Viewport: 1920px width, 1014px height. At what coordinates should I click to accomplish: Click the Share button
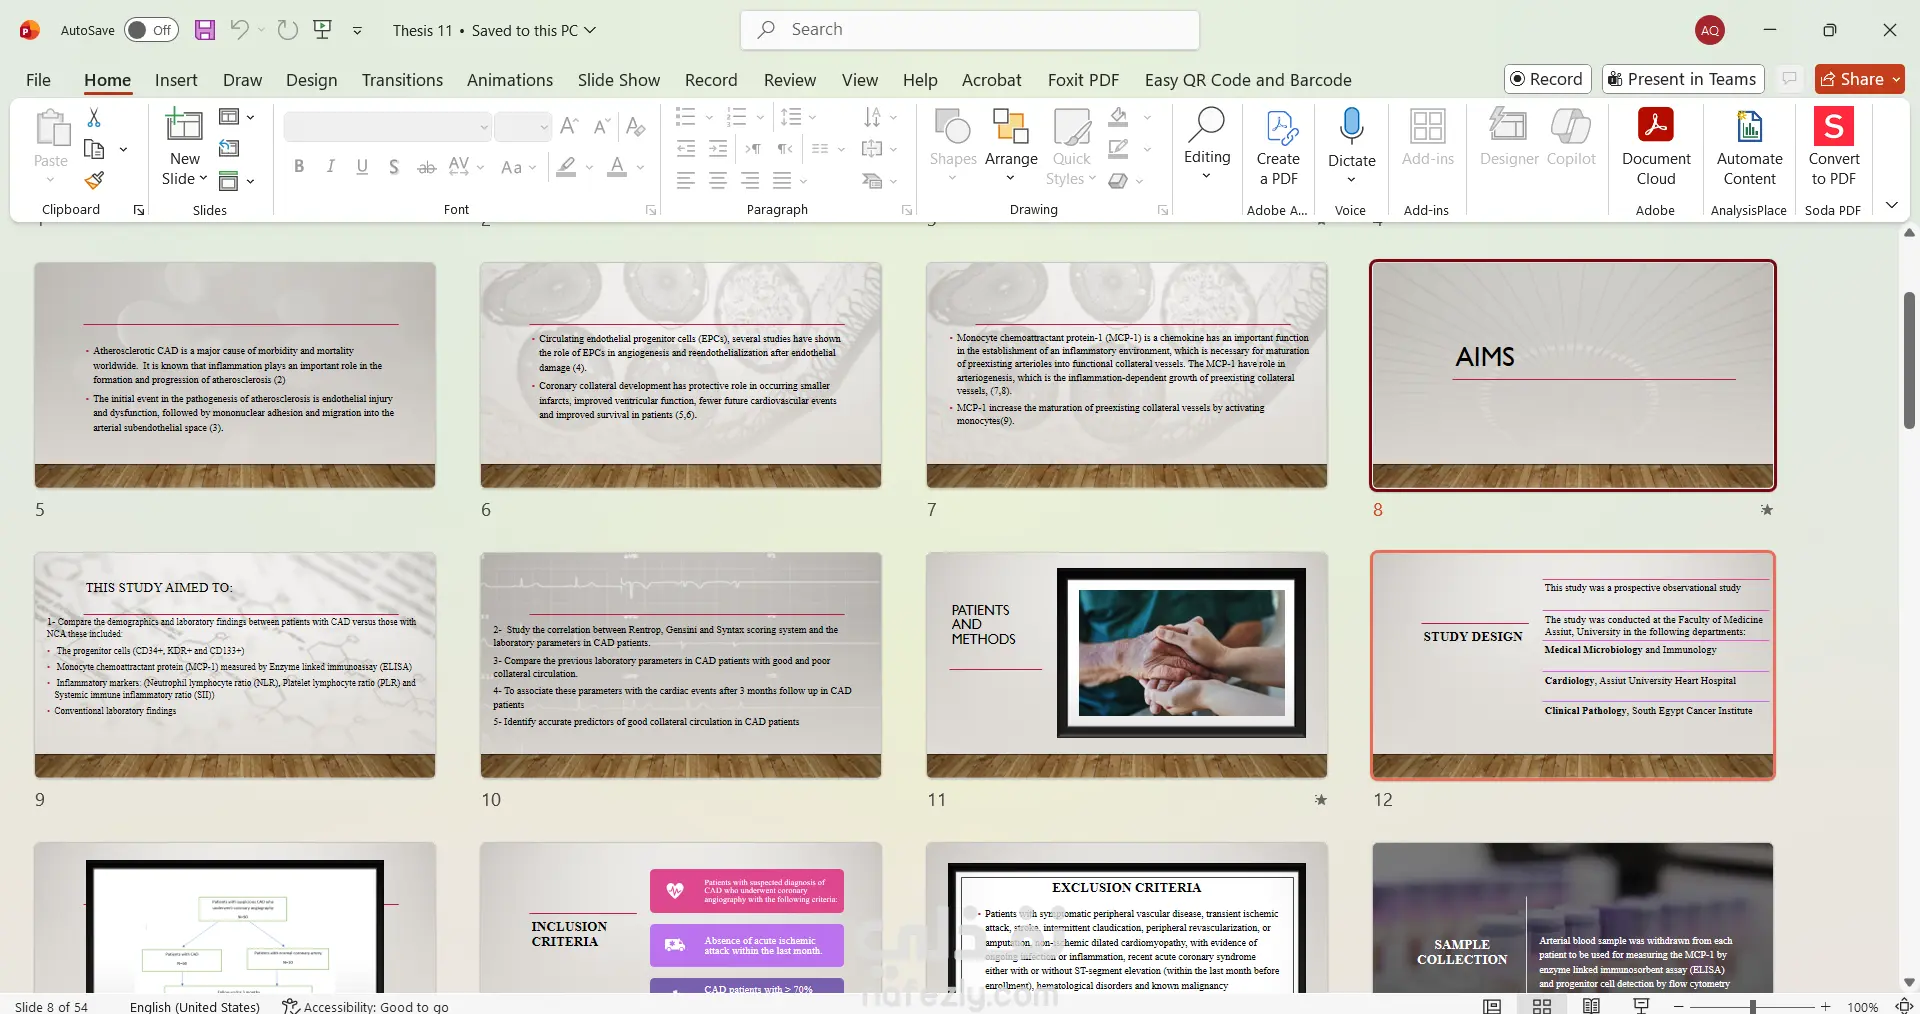pos(1851,79)
